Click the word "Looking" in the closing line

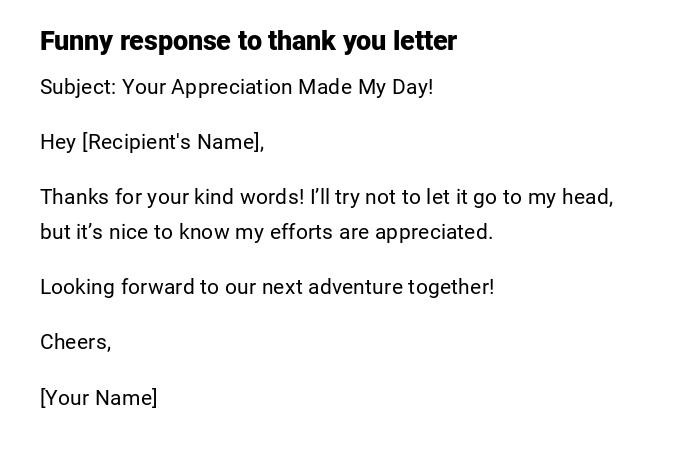click(x=77, y=287)
